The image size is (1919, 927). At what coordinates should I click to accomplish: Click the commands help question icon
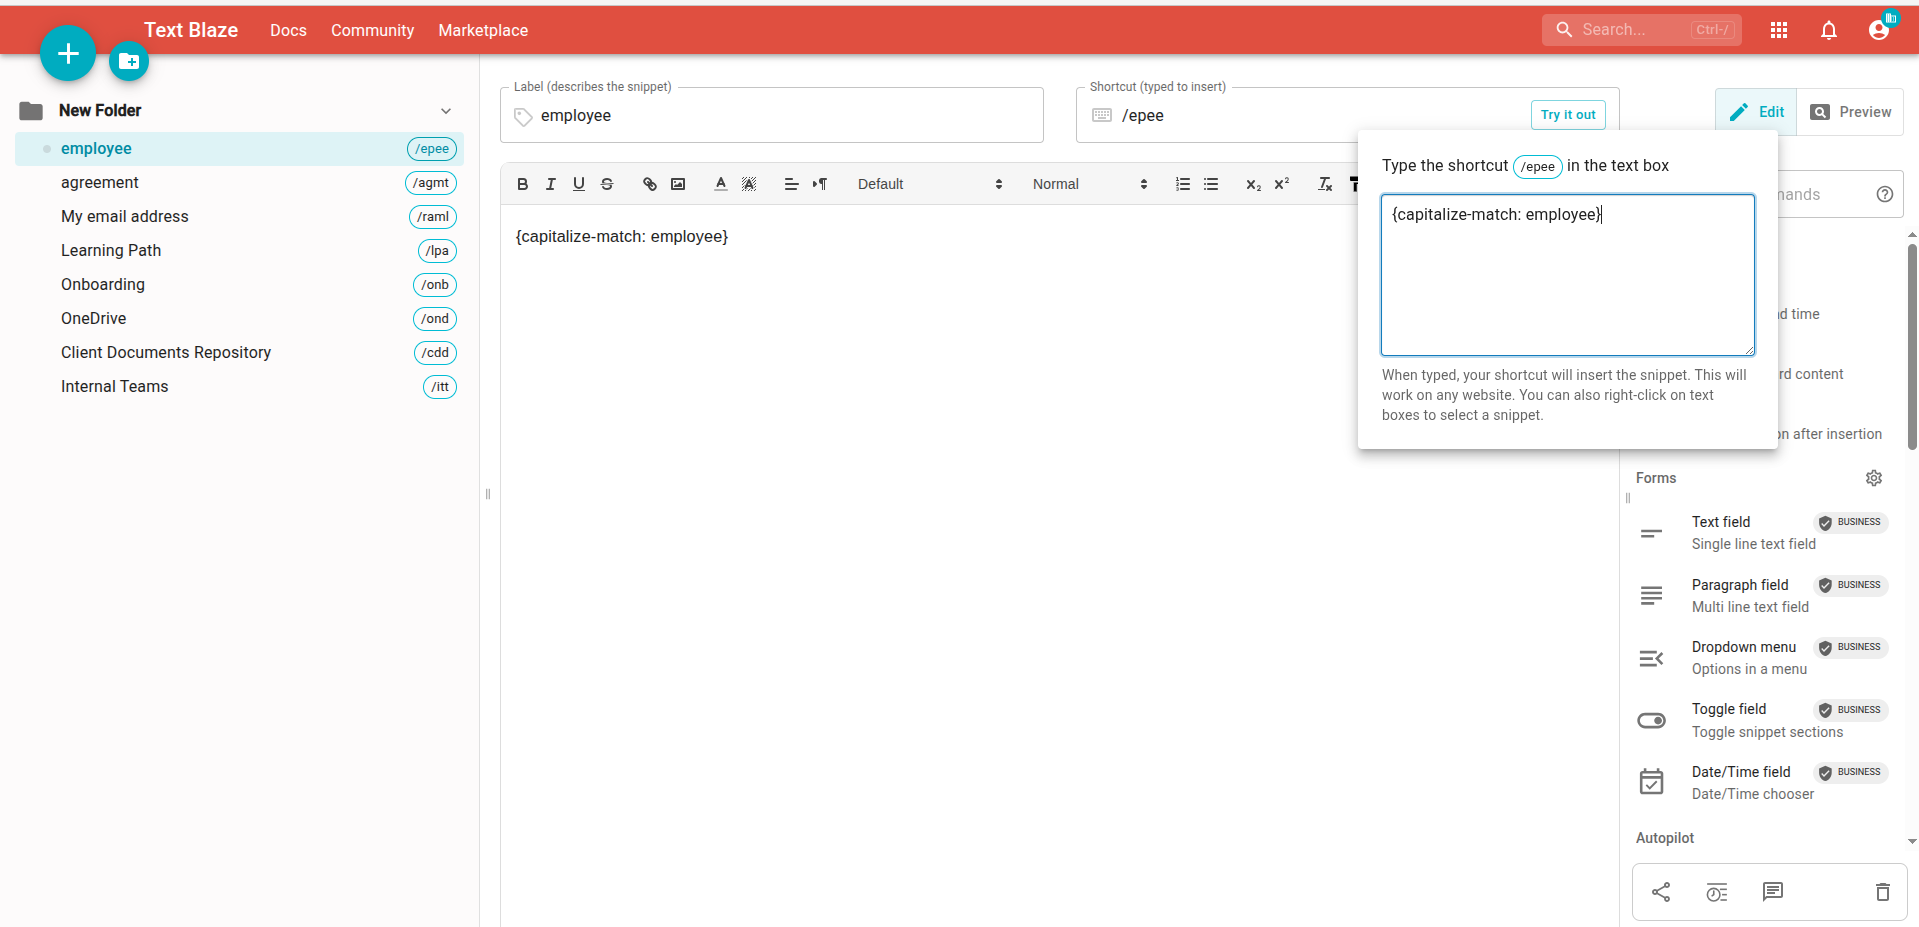click(x=1885, y=194)
